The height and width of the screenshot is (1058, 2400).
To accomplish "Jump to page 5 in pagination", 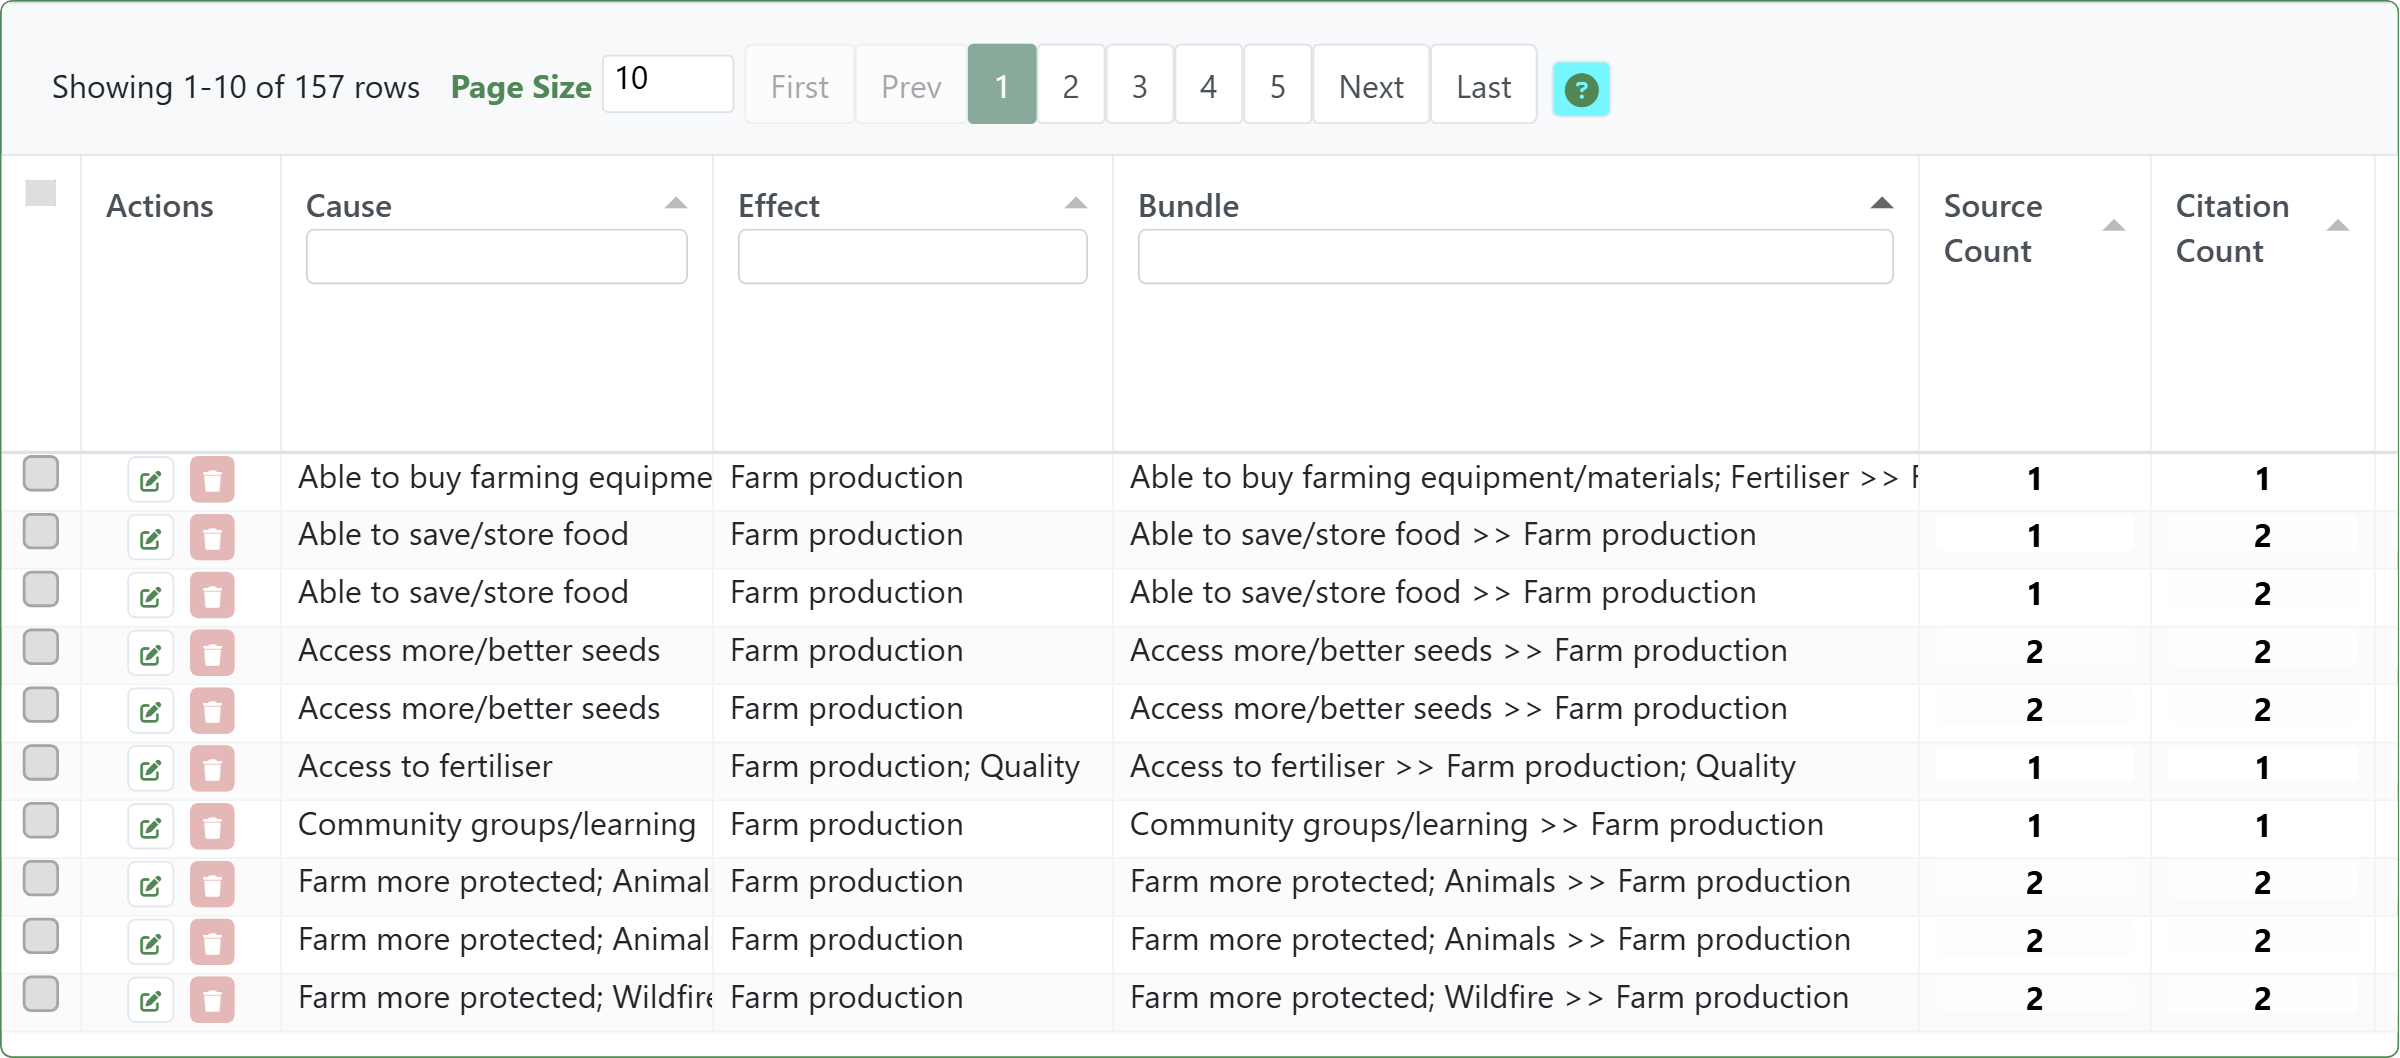I will pyautogui.click(x=1277, y=87).
